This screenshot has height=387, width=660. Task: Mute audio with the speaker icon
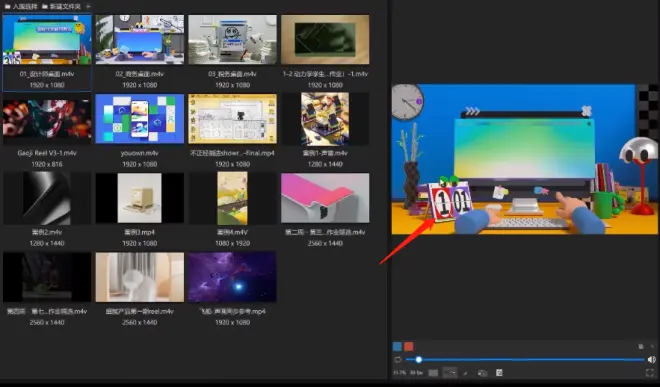652,360
